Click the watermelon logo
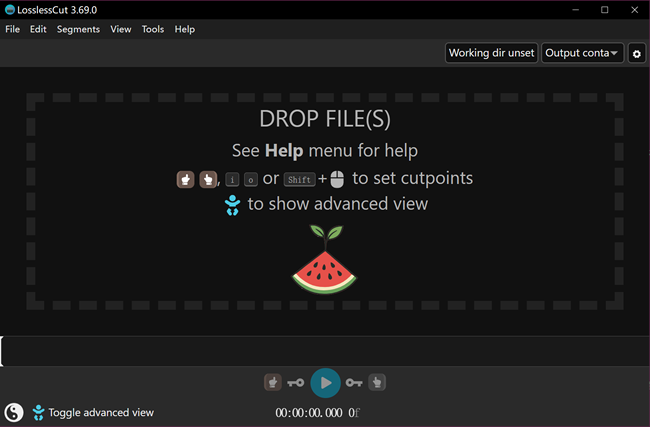The image size is (650, 427). click(325, 260)
